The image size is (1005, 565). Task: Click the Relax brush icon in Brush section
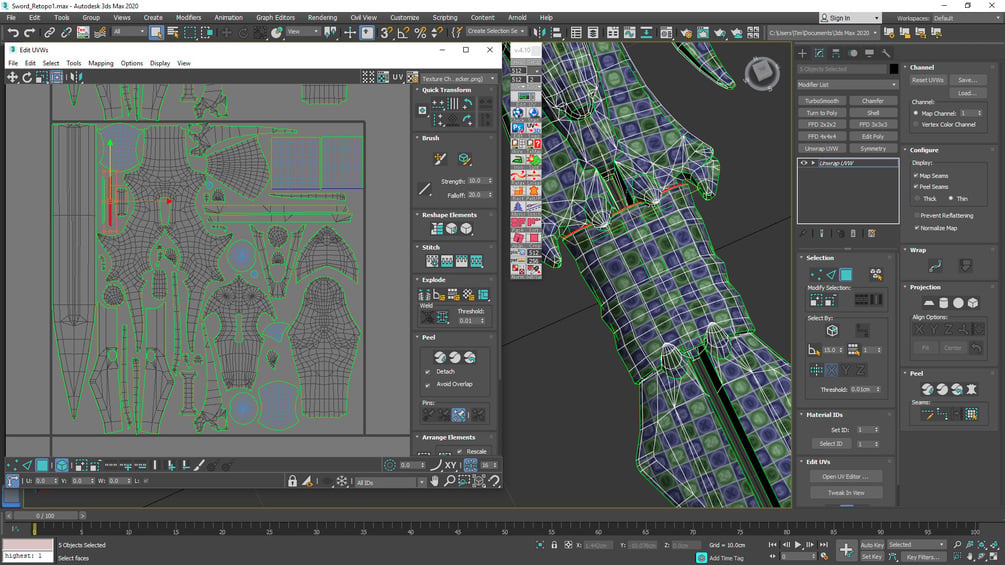click(x=464, y=158)
